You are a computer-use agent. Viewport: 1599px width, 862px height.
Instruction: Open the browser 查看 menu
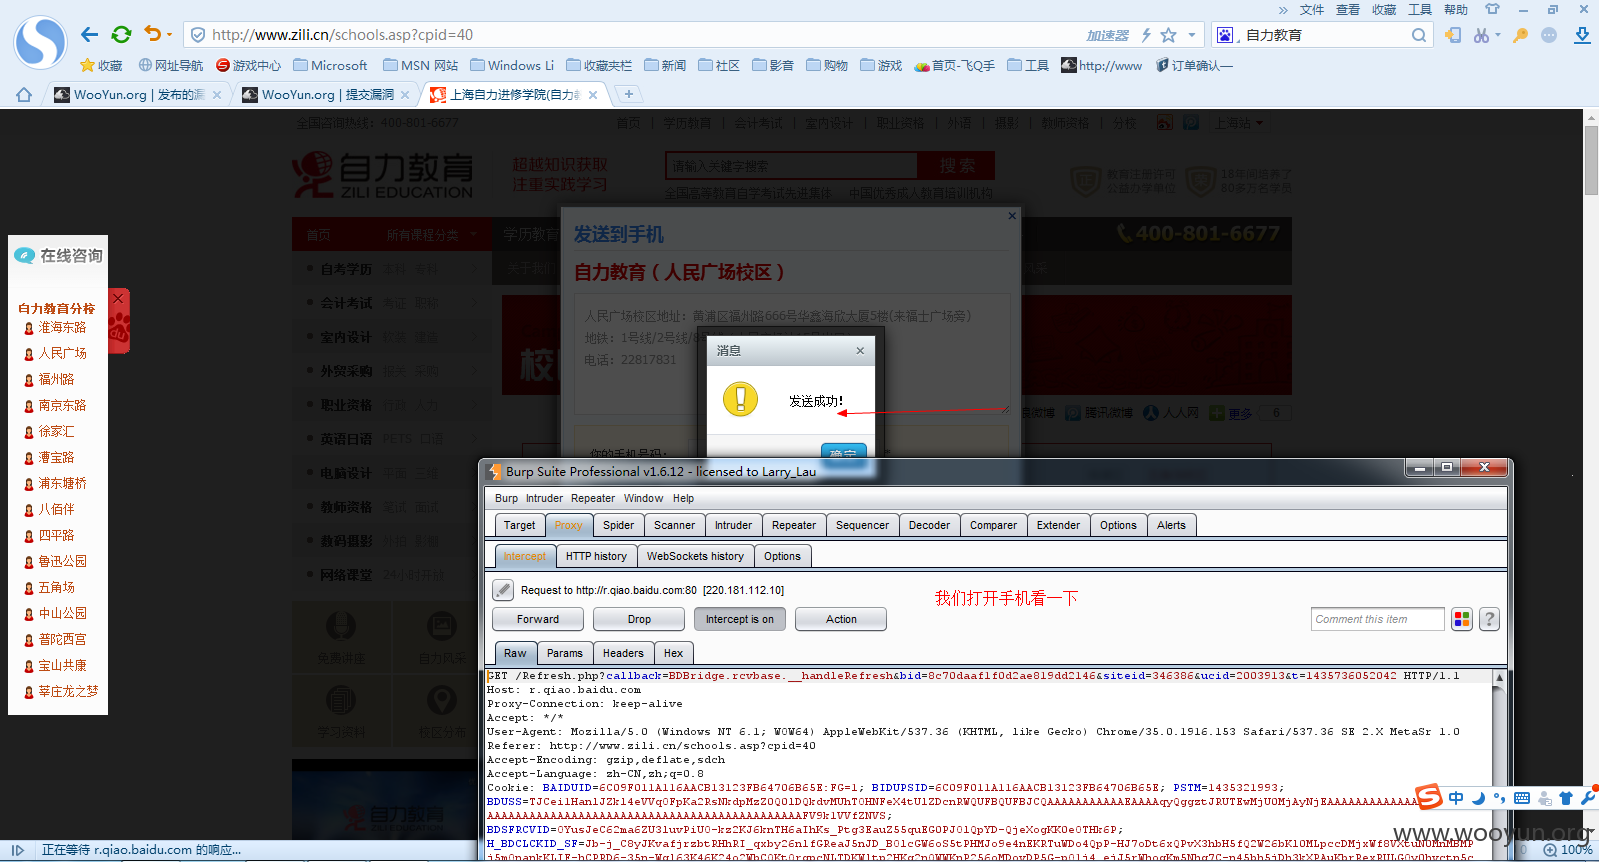[1348, 10]
